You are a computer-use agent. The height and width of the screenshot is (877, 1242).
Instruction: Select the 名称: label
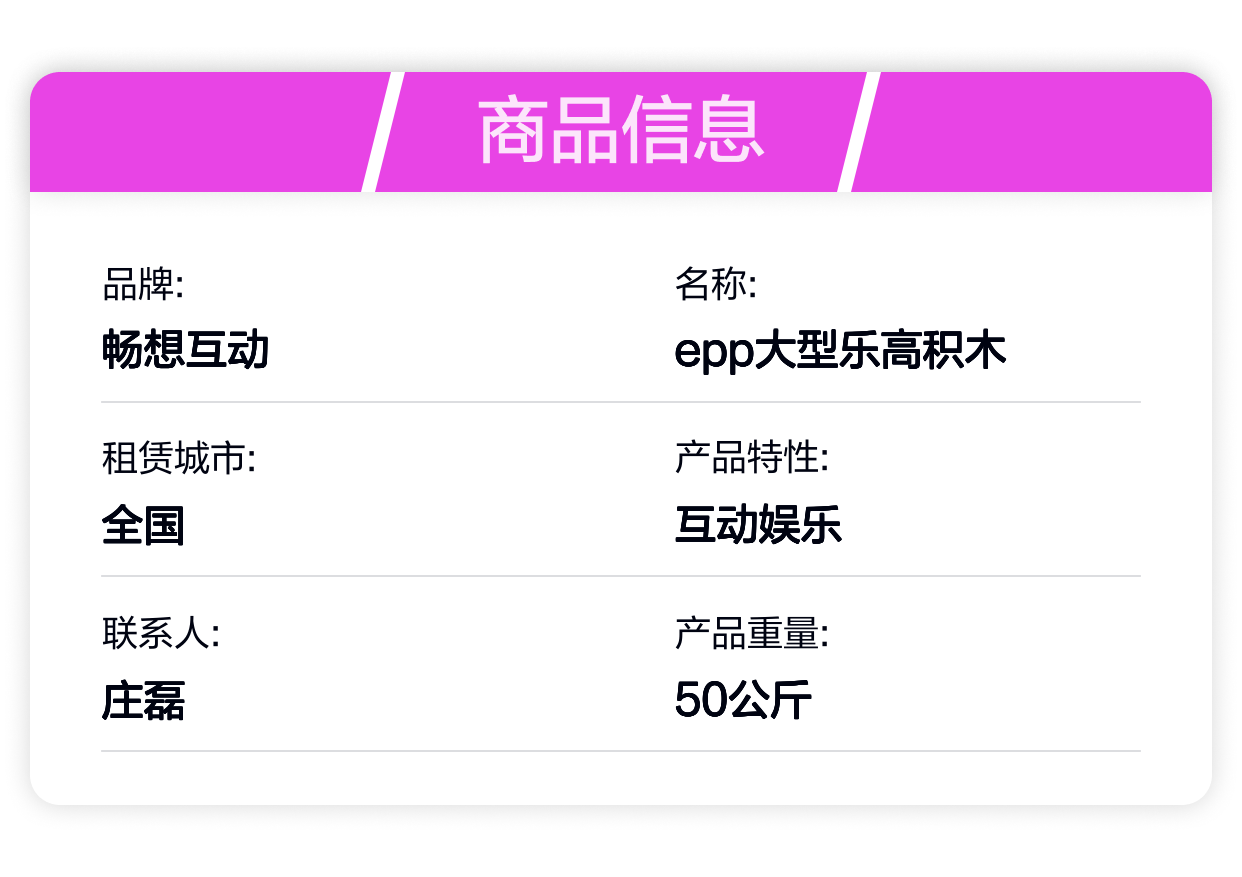tap(716, 285)
